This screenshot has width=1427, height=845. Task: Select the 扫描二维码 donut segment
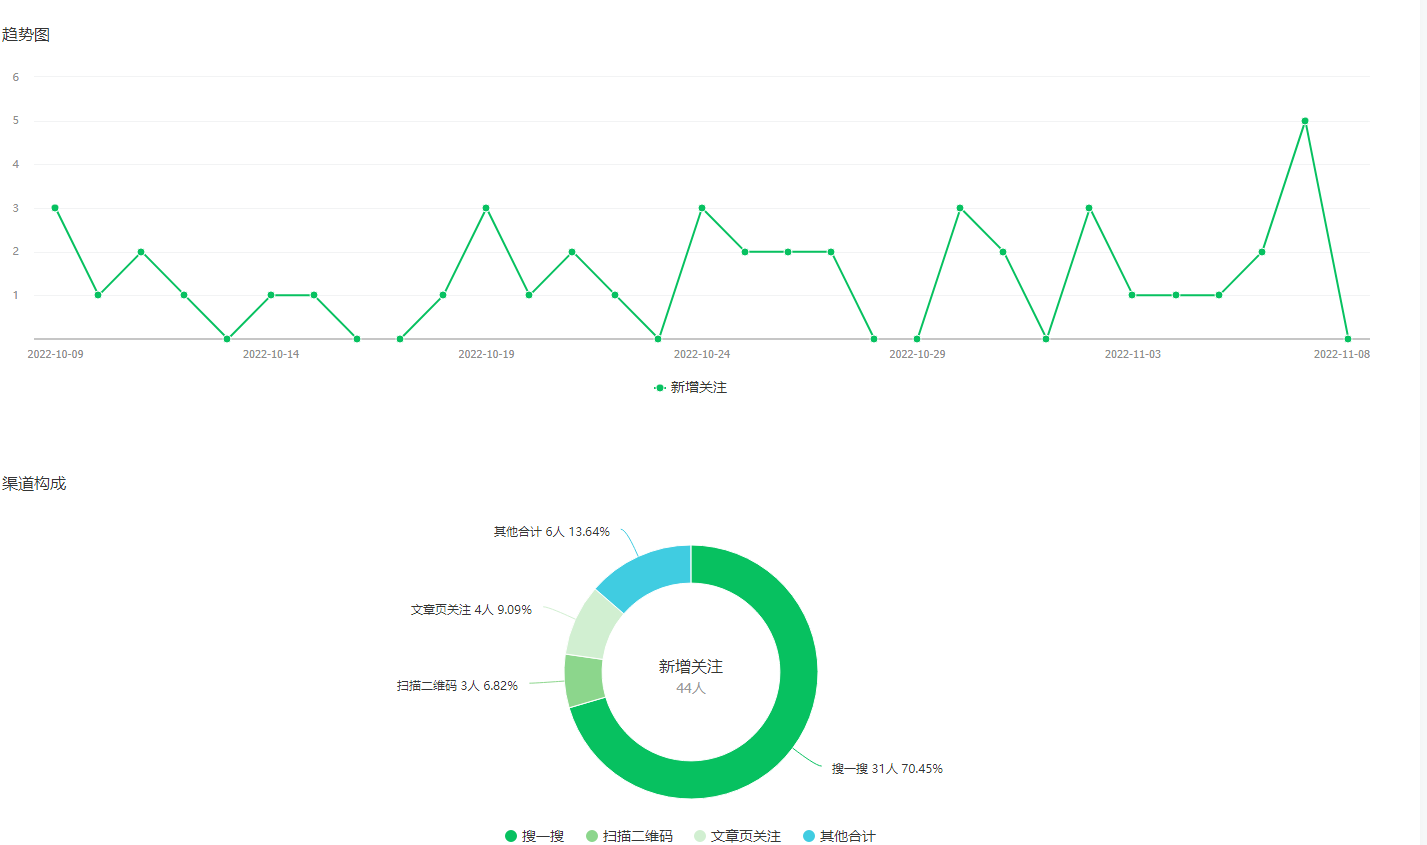[585, 681]
